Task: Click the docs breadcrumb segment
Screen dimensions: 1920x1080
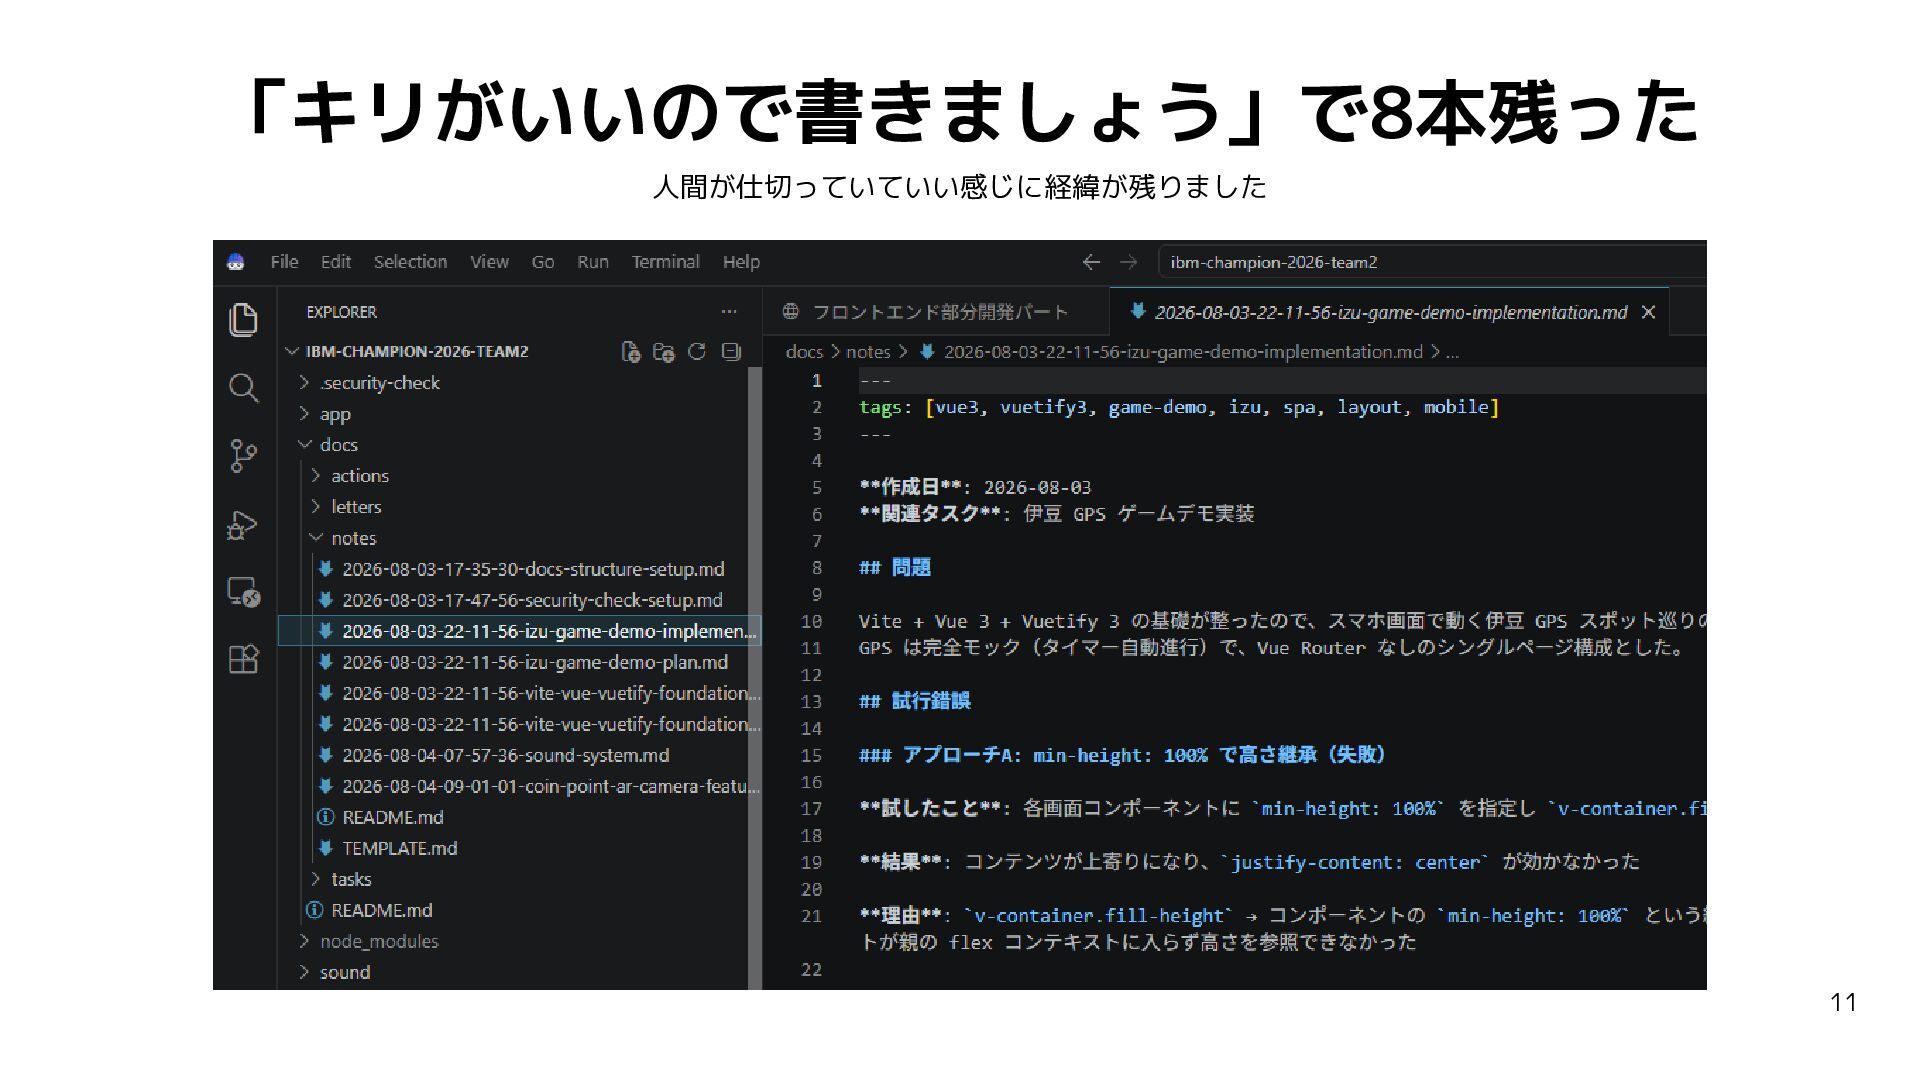Action: click(x=804, y=352)
